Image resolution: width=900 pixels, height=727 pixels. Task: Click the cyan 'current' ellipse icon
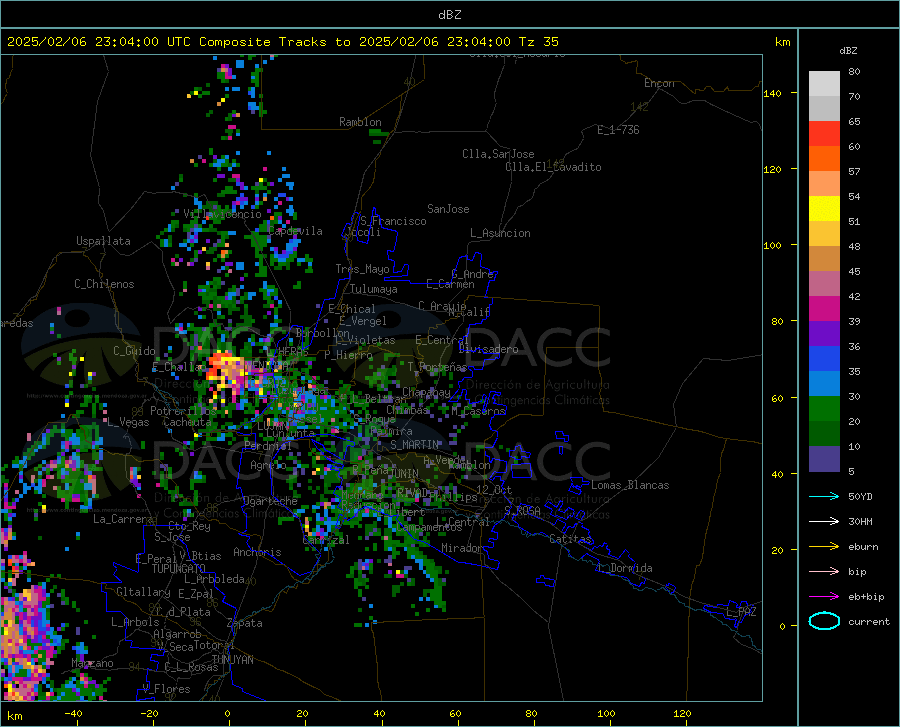click(824, 621)
